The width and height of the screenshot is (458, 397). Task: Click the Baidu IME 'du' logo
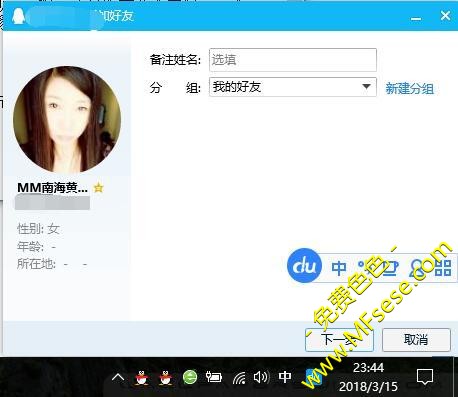304,266
